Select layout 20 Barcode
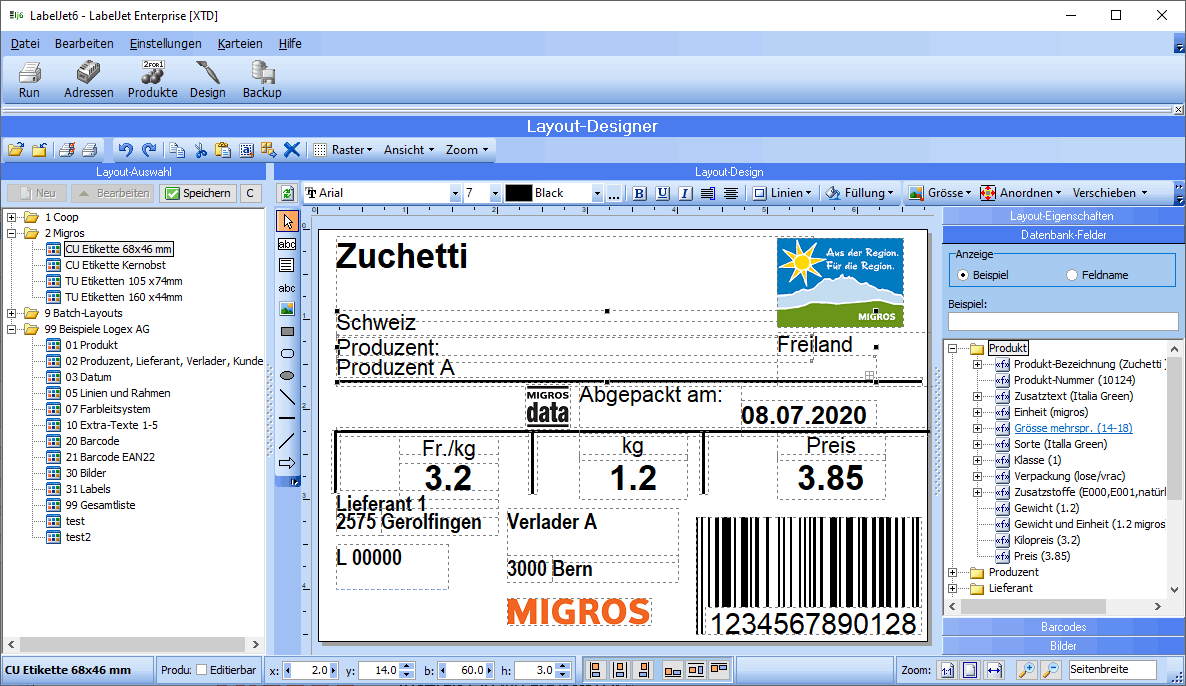 coord(92,441)
